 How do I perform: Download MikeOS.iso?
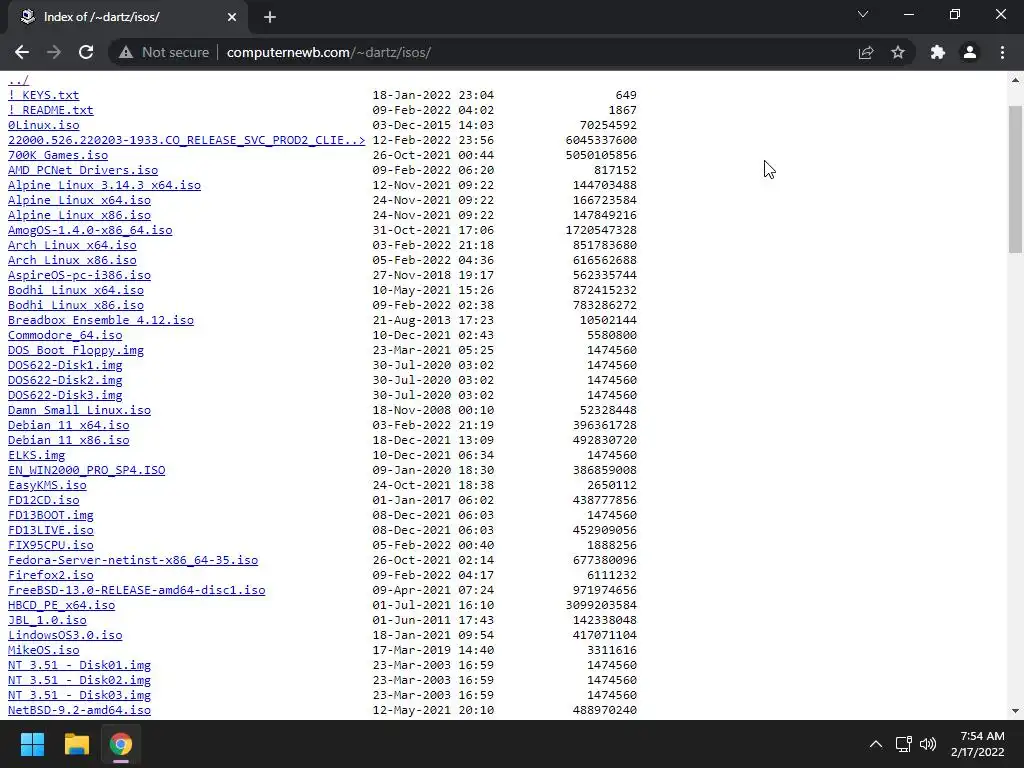(44, 651)
